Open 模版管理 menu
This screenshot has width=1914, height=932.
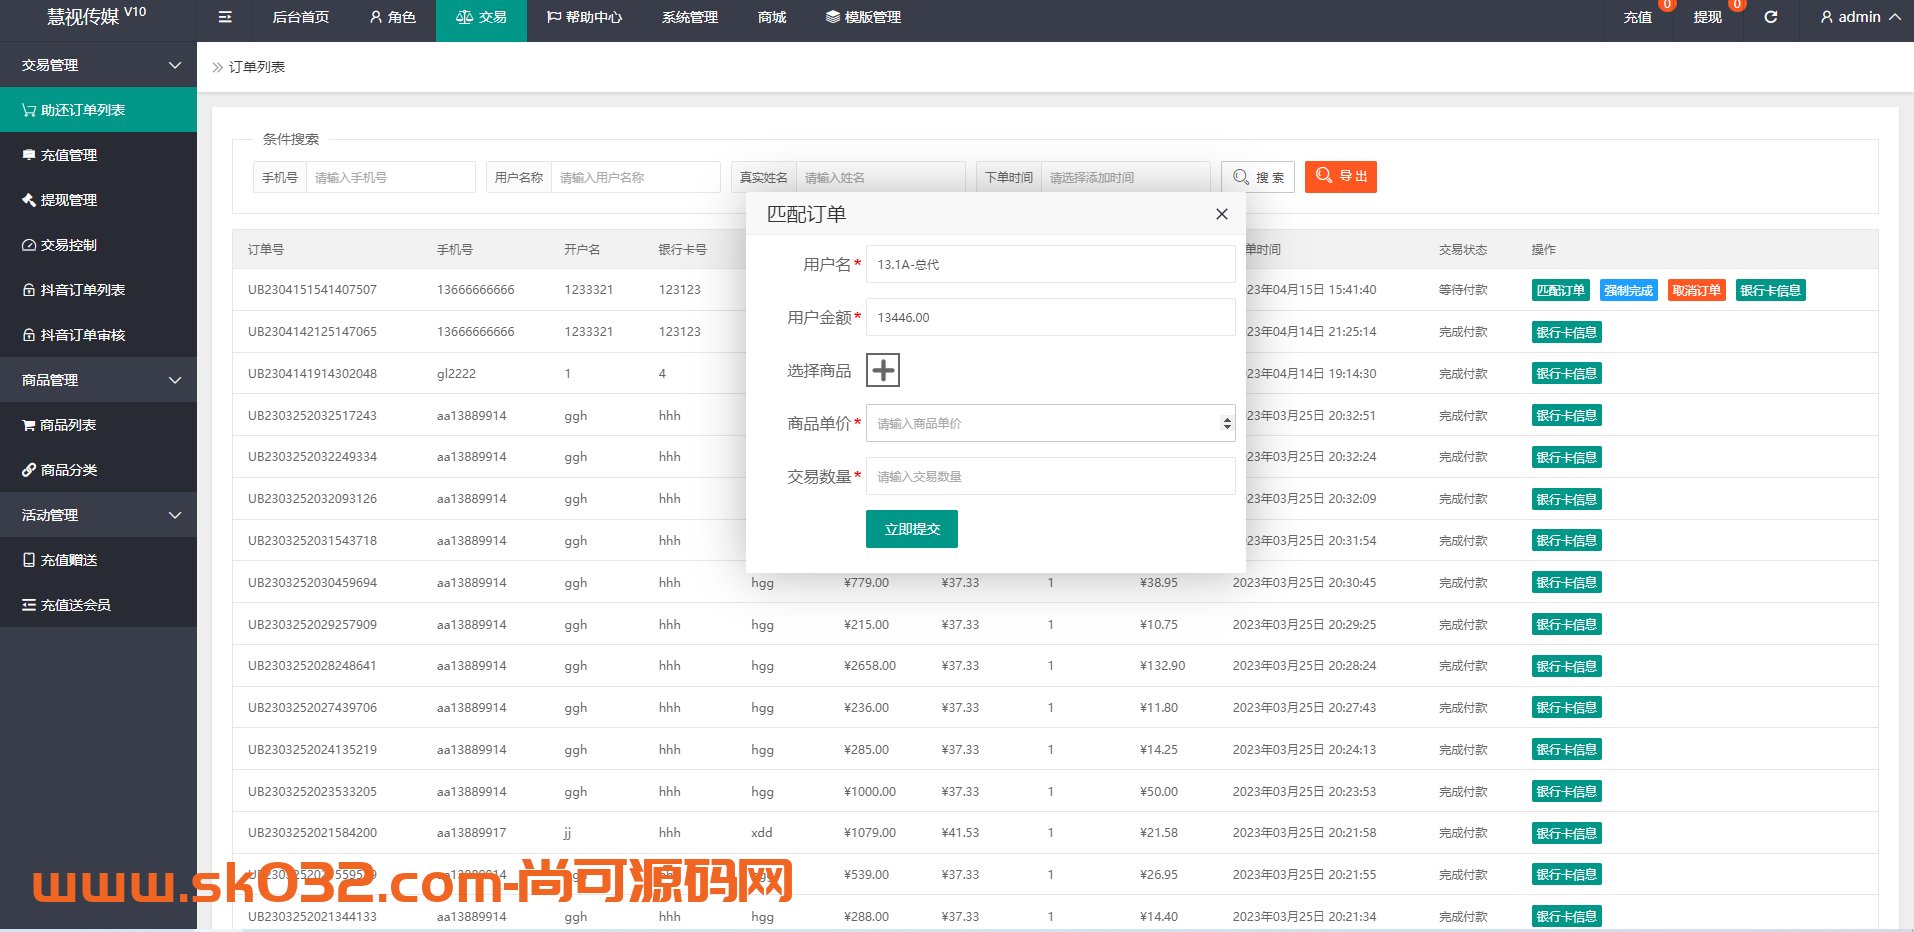tap(864, 17)
